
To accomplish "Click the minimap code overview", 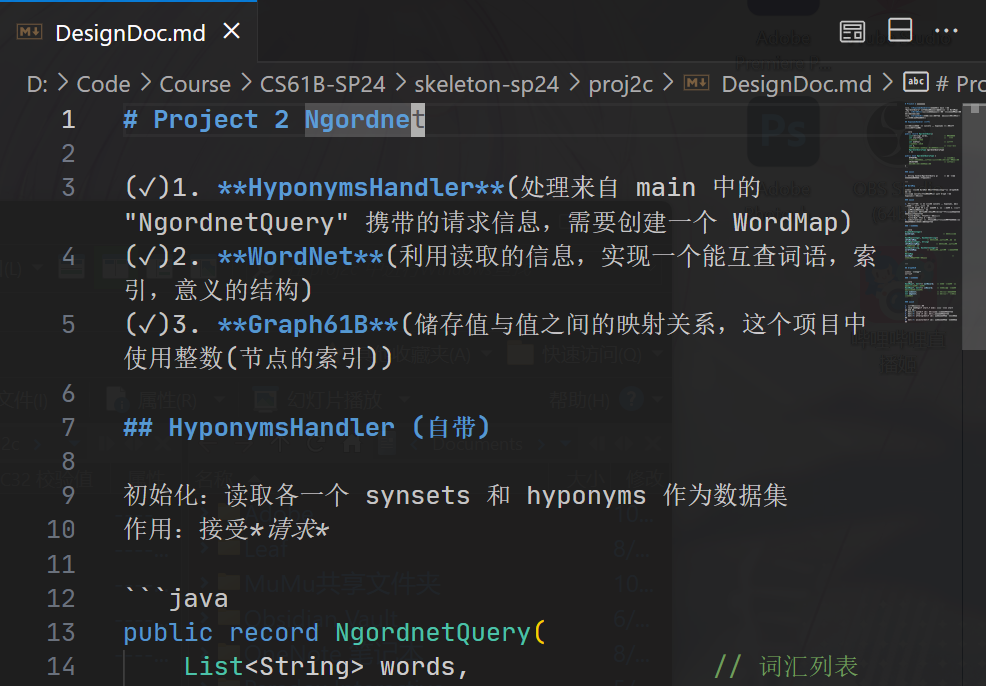I will point(932,214).
